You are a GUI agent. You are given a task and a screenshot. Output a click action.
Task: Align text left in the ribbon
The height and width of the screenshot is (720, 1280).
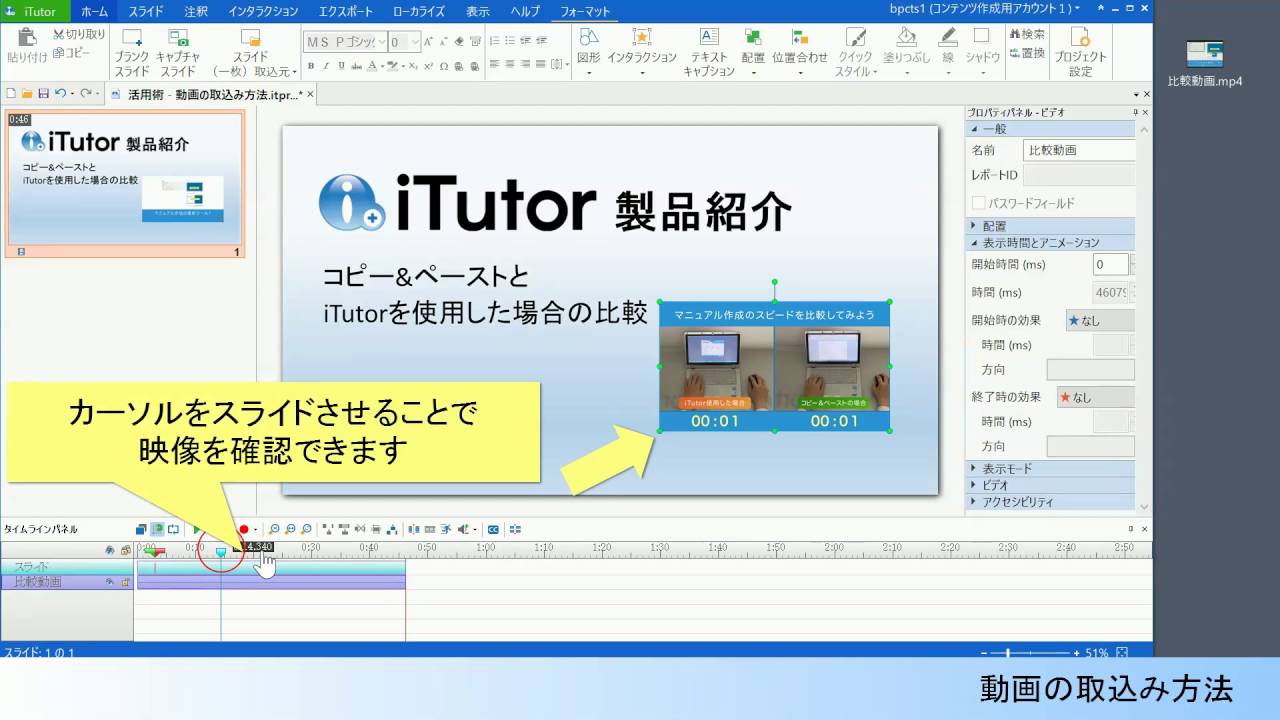click(494, 65)
